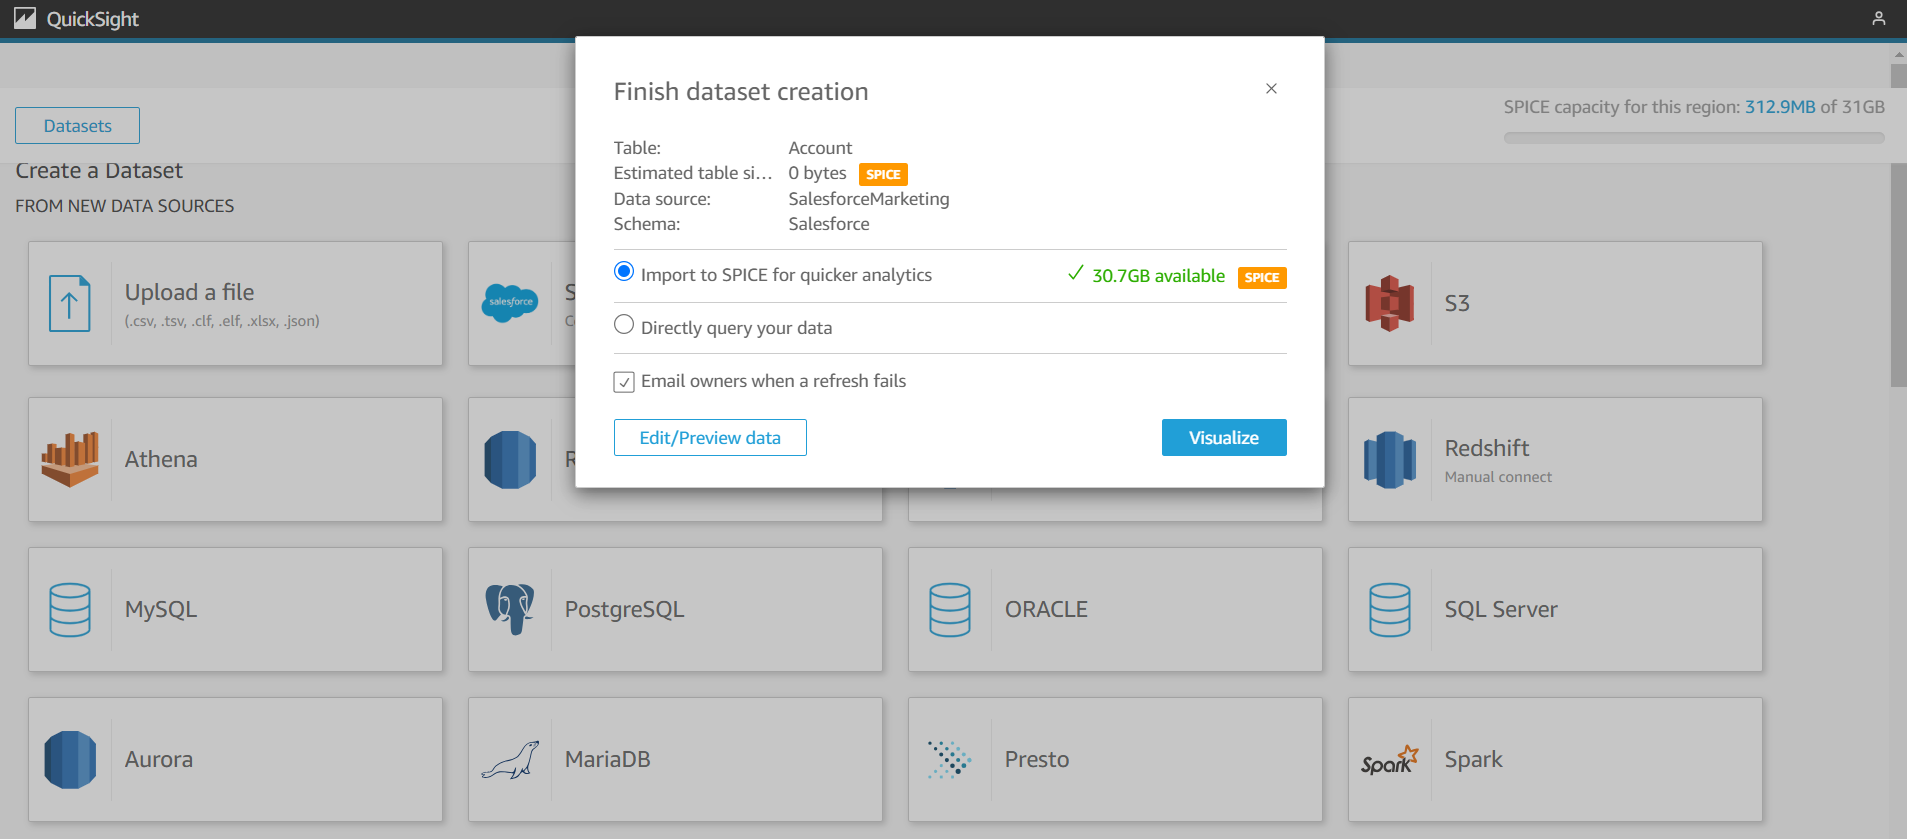Viewport: 1907px width, 839px height.
Task: Click the QuickSight title text
Action: pyautogui.click(x=93, y=19)
